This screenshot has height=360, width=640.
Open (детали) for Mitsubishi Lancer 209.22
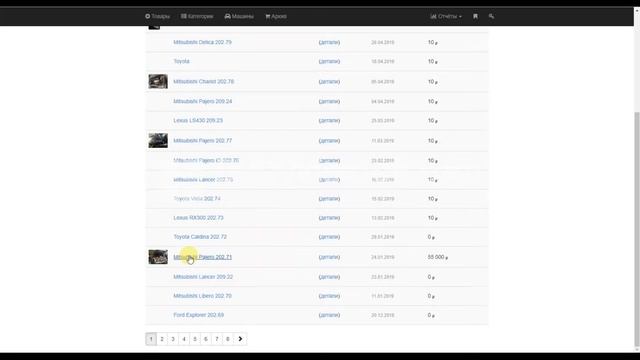(x=329, y=277)
